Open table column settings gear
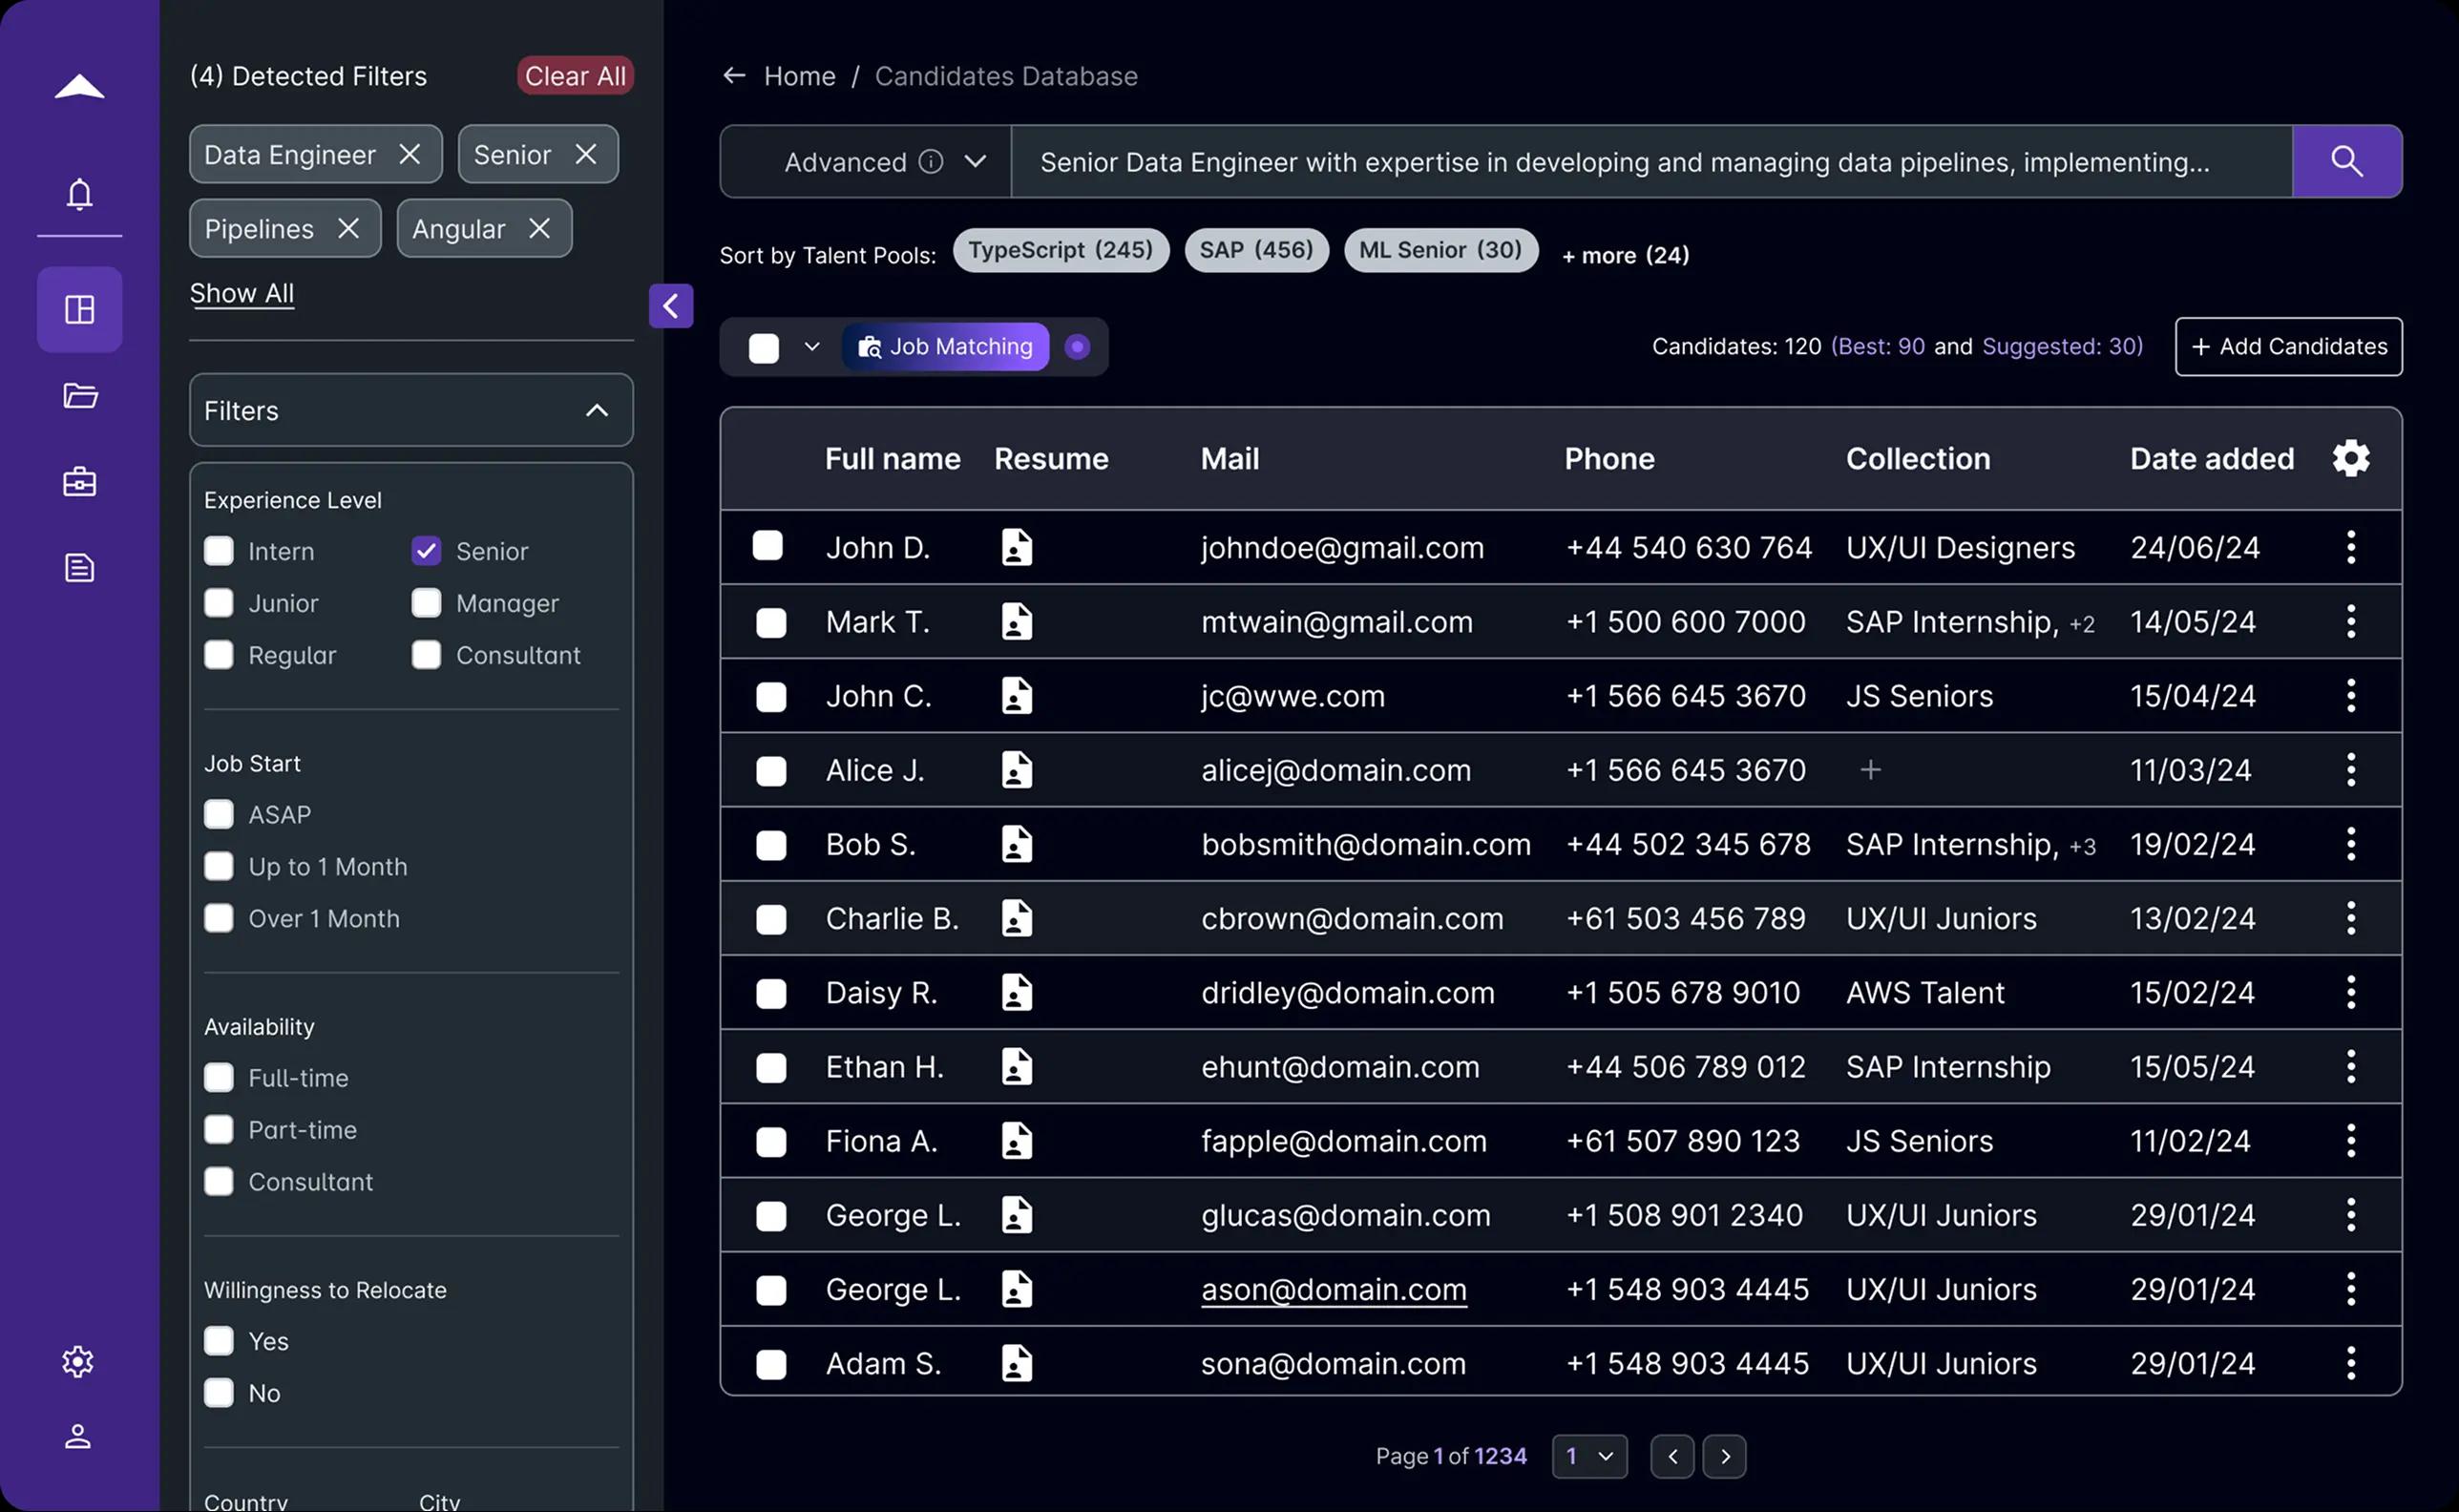 click(2350, 458)
